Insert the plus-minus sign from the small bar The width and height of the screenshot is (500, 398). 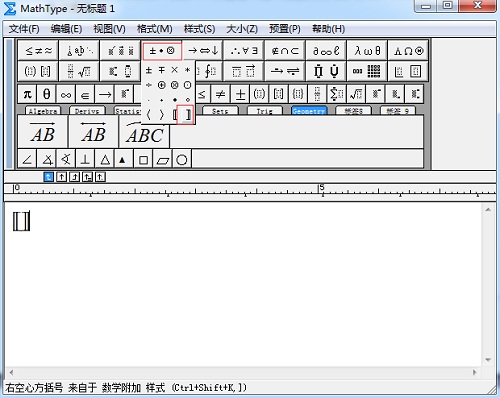click(240, 94)
